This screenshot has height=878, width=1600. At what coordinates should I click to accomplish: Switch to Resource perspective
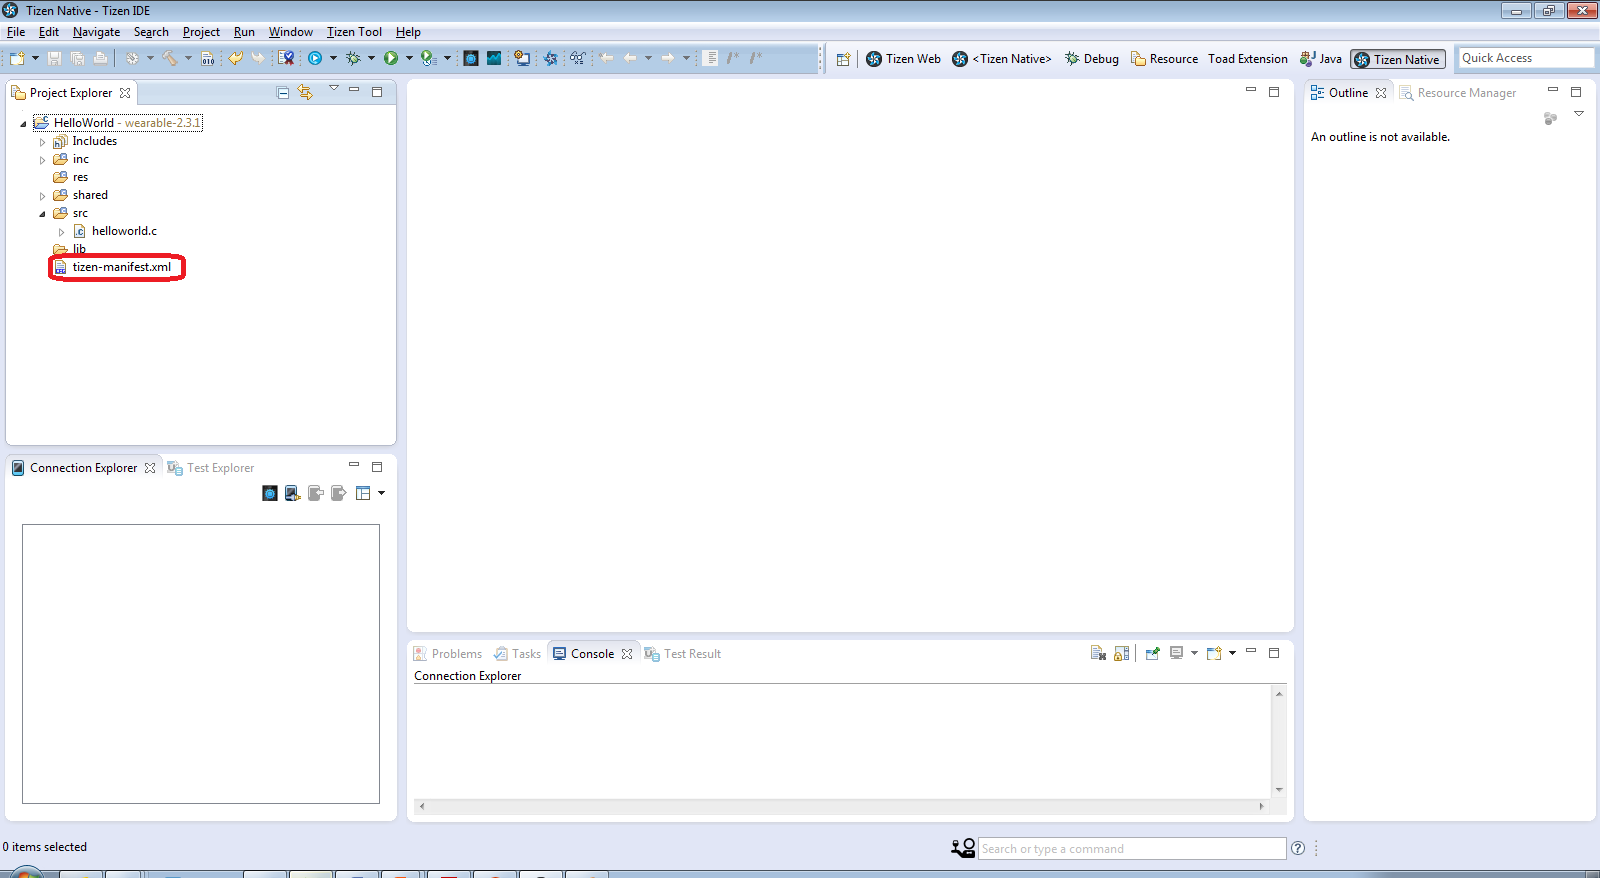tap(1164, 59)
